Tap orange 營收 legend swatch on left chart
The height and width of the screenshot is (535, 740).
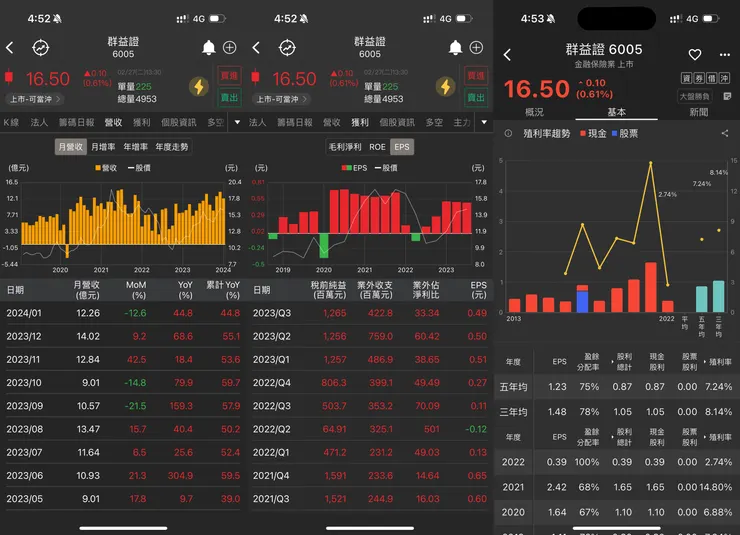(x=98, y=167)
